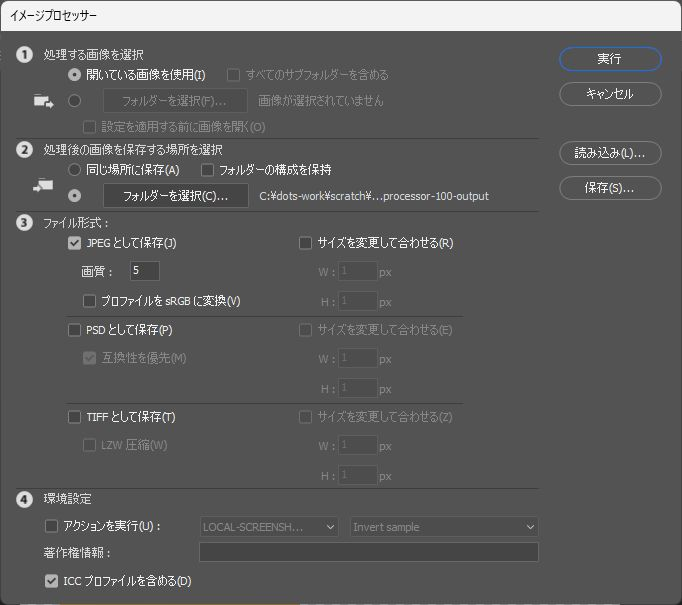The image size is (682, 605).
Task: Click the JPEG height H field
Action: coord(358,301)
